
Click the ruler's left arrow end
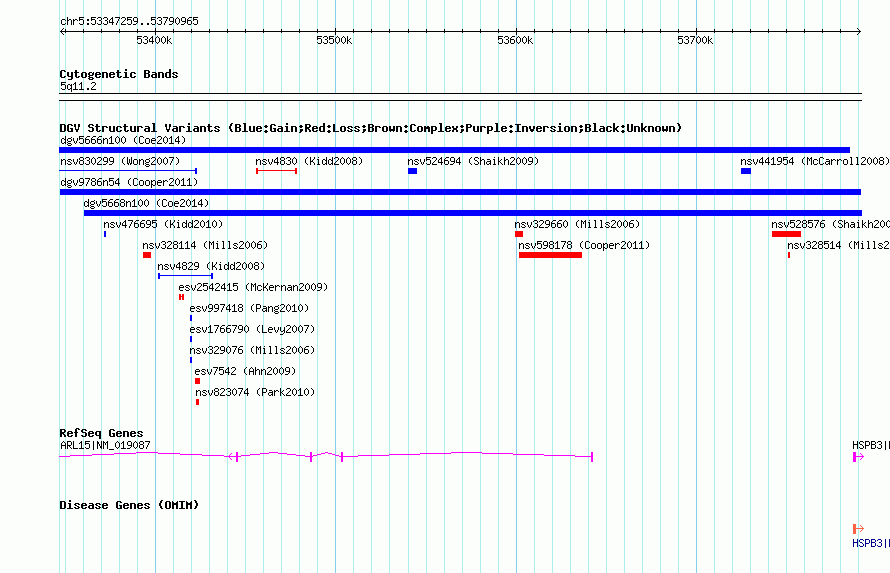[x=62, y=31]
